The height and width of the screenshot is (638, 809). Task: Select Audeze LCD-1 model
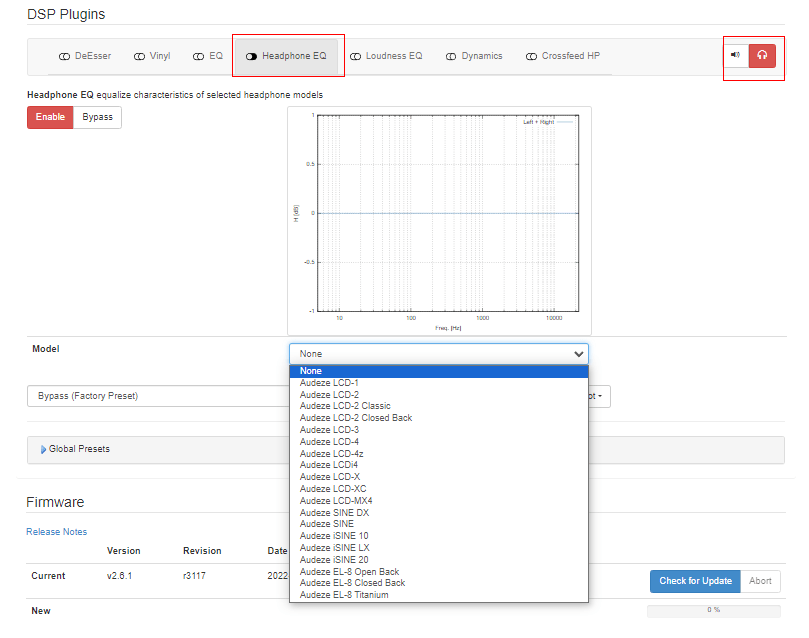pyautogui.click(x=439, y=383)
